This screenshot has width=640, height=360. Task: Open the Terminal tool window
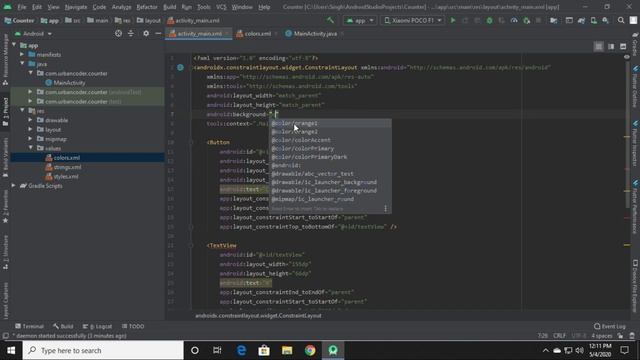[x=29, y=326]
